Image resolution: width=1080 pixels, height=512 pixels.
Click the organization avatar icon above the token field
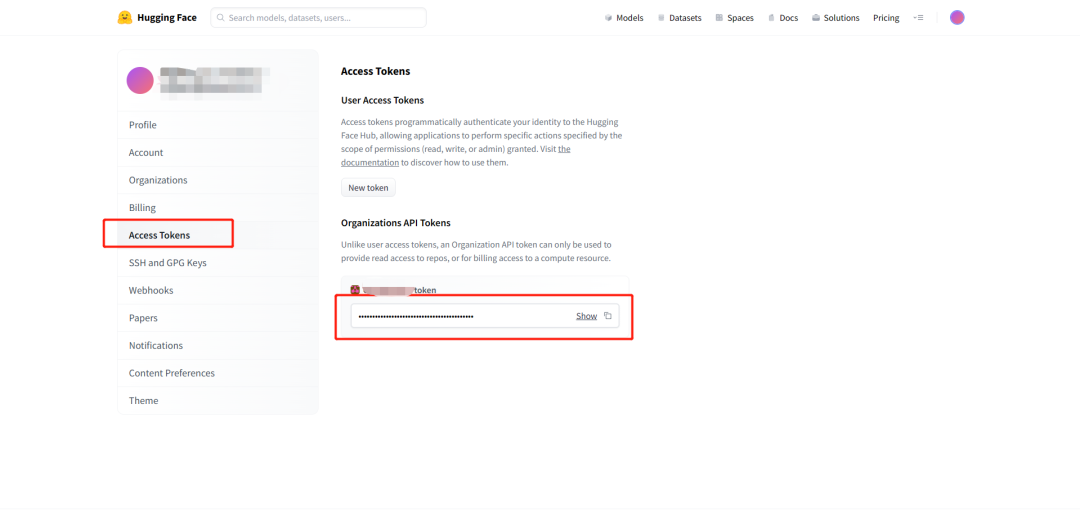(x=355, y=290)
